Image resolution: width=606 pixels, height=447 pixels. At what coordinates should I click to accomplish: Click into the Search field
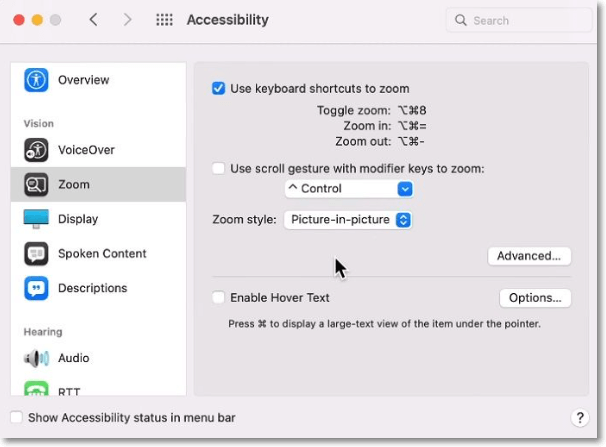click(519, 20)
